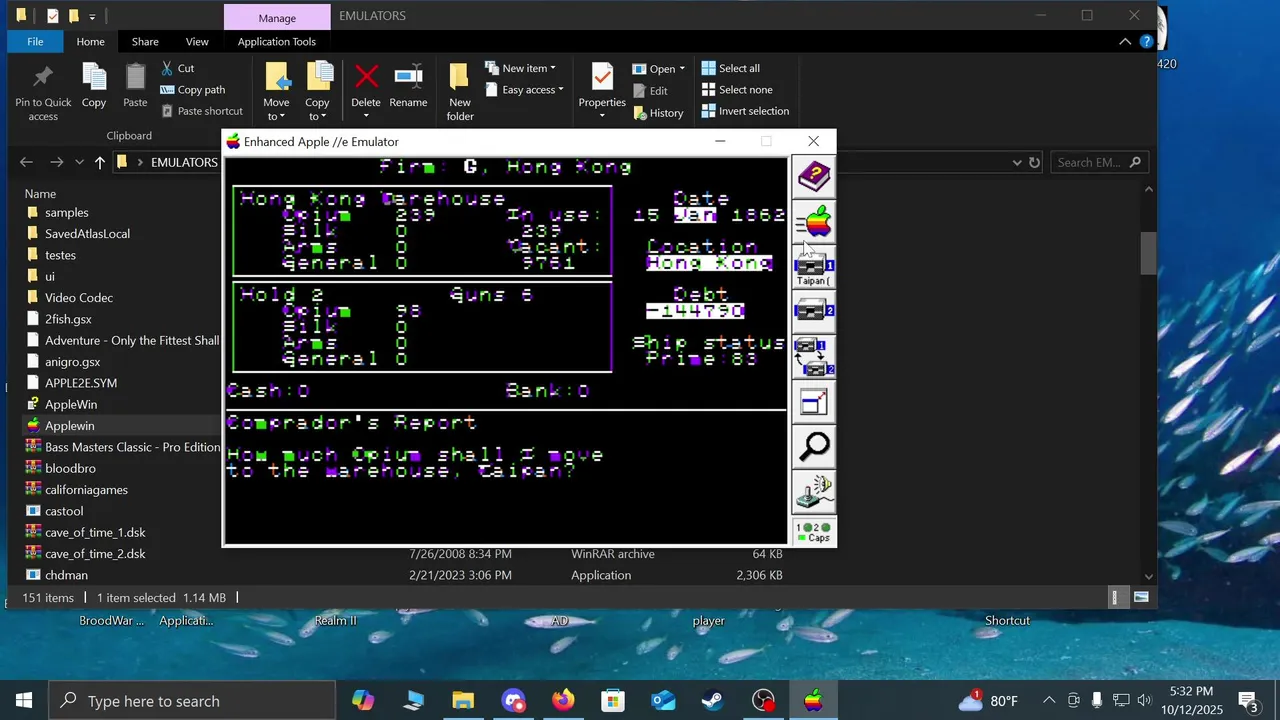Toggle full screen mode icon in emulator

814,402
